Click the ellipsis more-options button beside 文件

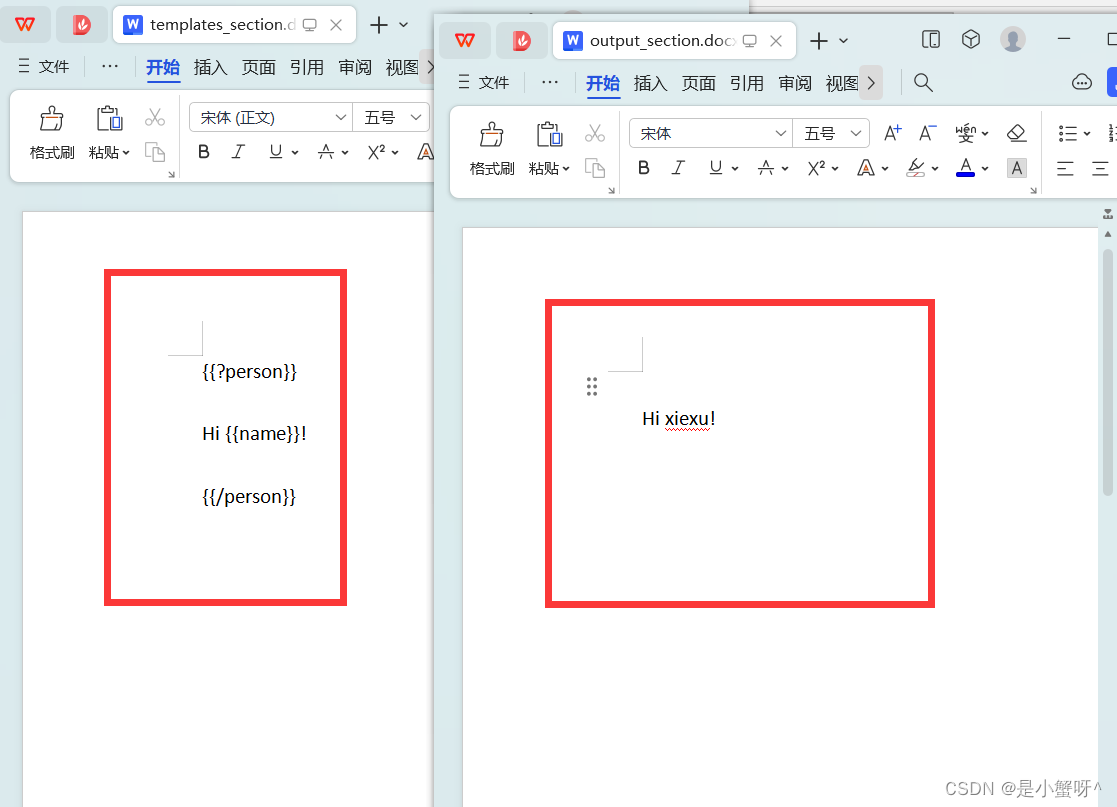(x=548, y=83)
